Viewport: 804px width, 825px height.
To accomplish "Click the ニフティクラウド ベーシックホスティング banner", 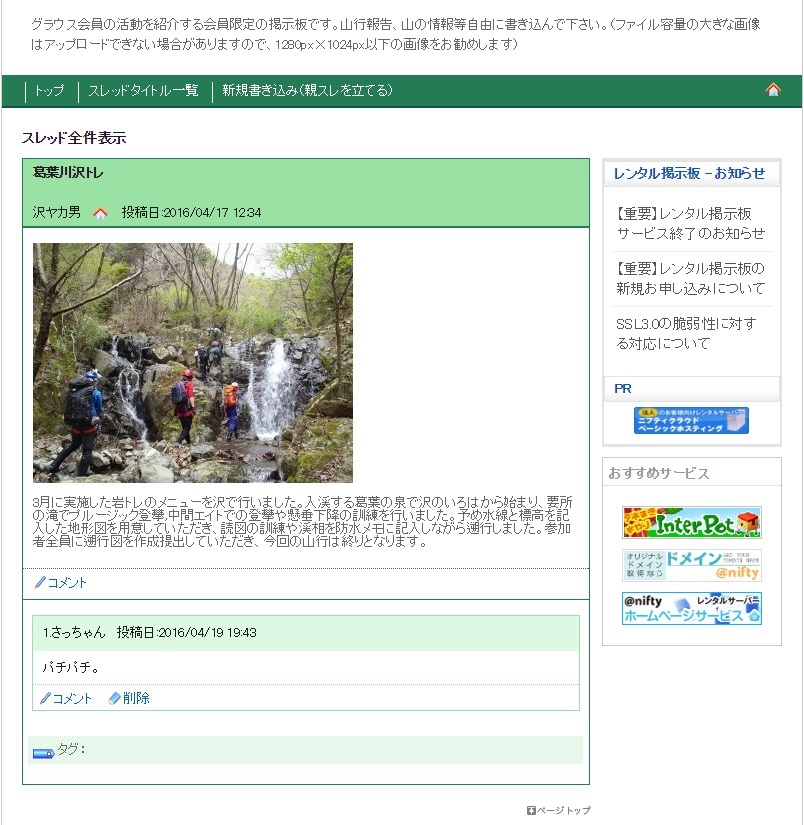I will click(x=691, y=420).
